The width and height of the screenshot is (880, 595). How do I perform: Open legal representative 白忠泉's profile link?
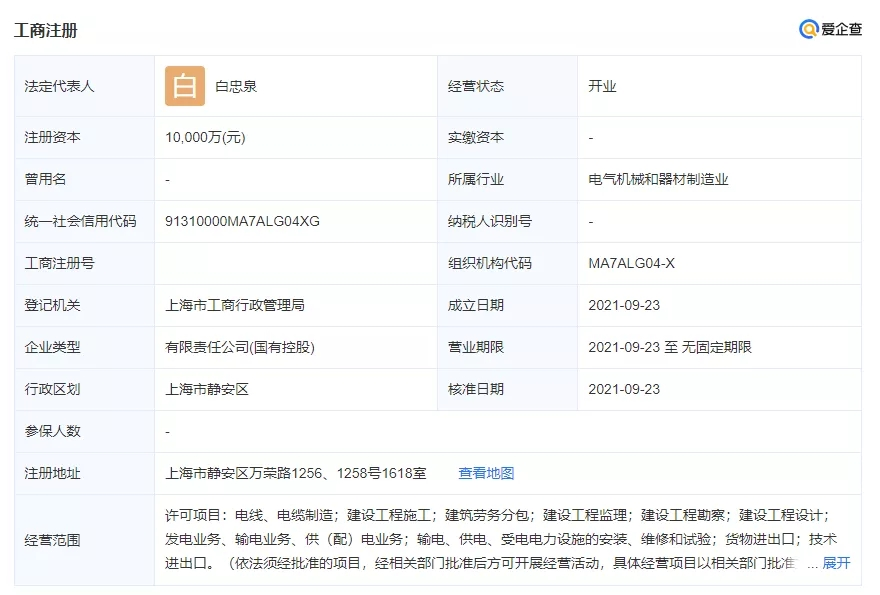point(236,86)
